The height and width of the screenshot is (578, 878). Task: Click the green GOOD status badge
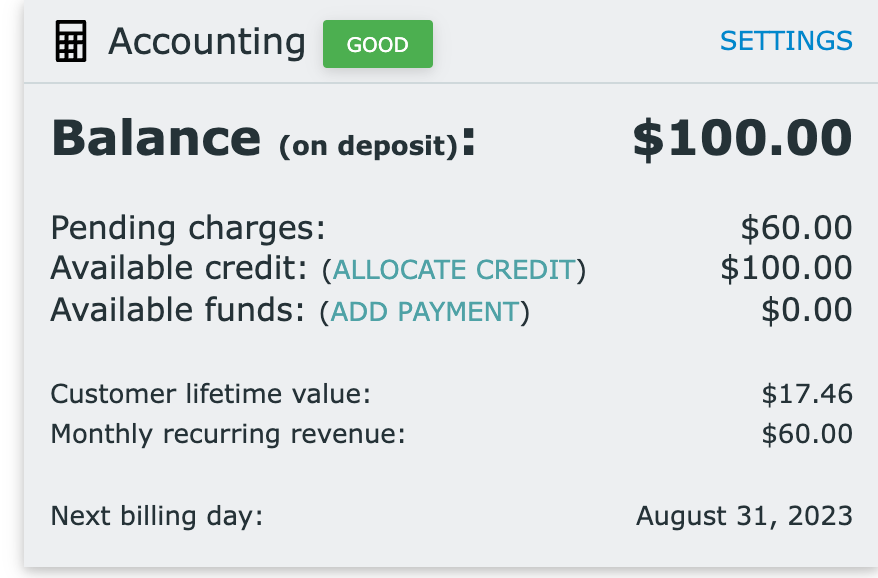(377, 44)
